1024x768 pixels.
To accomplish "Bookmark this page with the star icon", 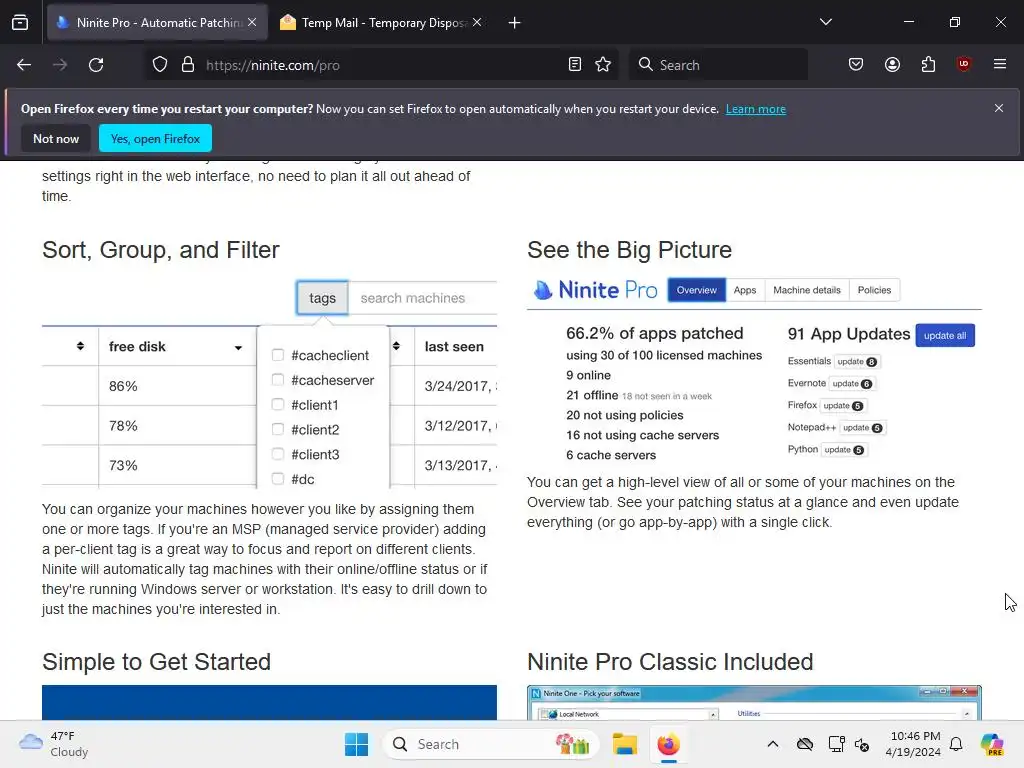I will tap(603, 65).
